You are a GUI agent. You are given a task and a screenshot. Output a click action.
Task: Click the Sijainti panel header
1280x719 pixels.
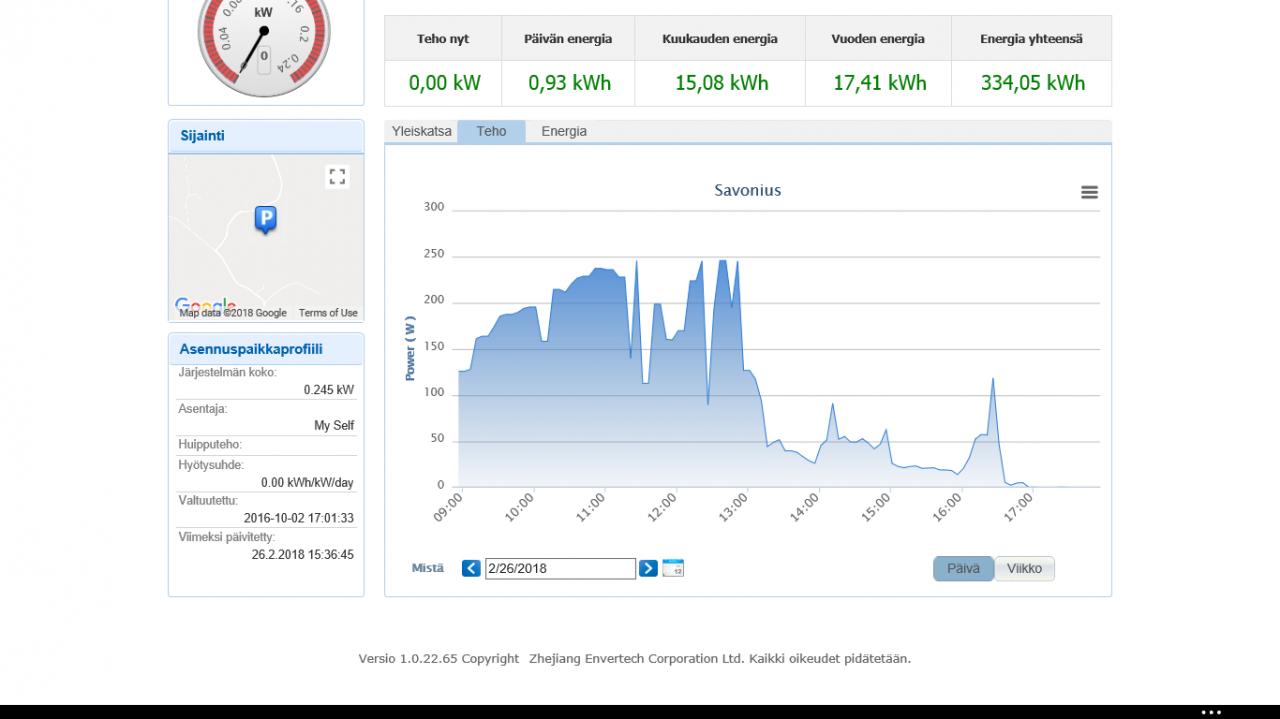click(266, 136)
